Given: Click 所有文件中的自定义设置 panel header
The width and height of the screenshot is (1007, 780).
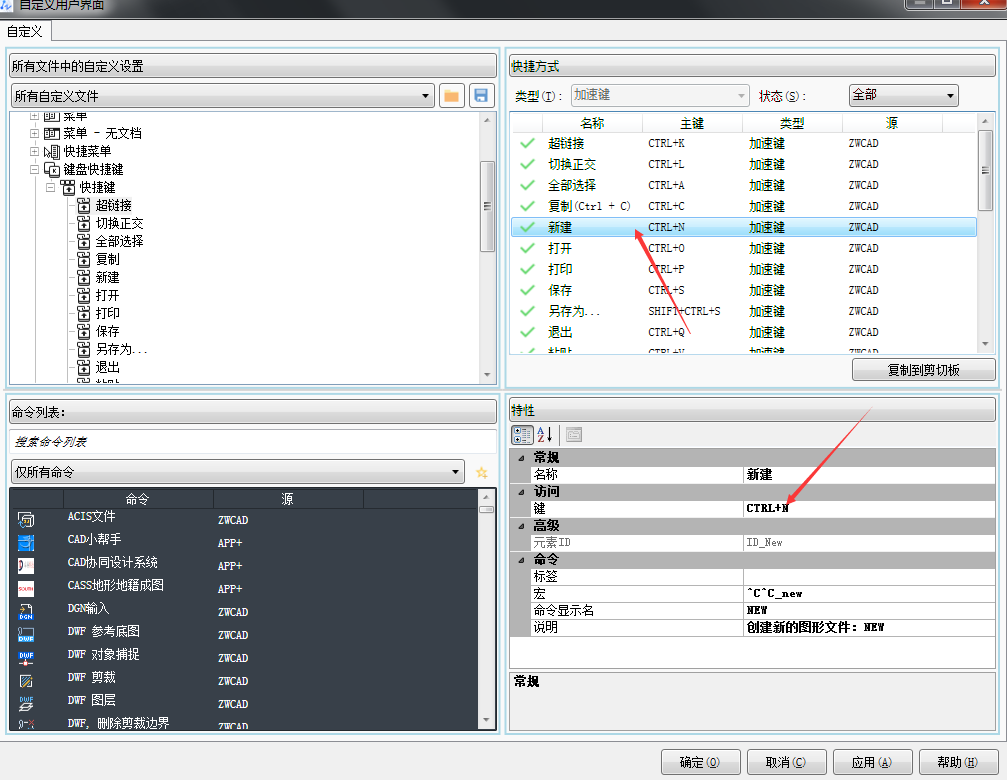Looking at the screenshot, I should pos(252,66).
